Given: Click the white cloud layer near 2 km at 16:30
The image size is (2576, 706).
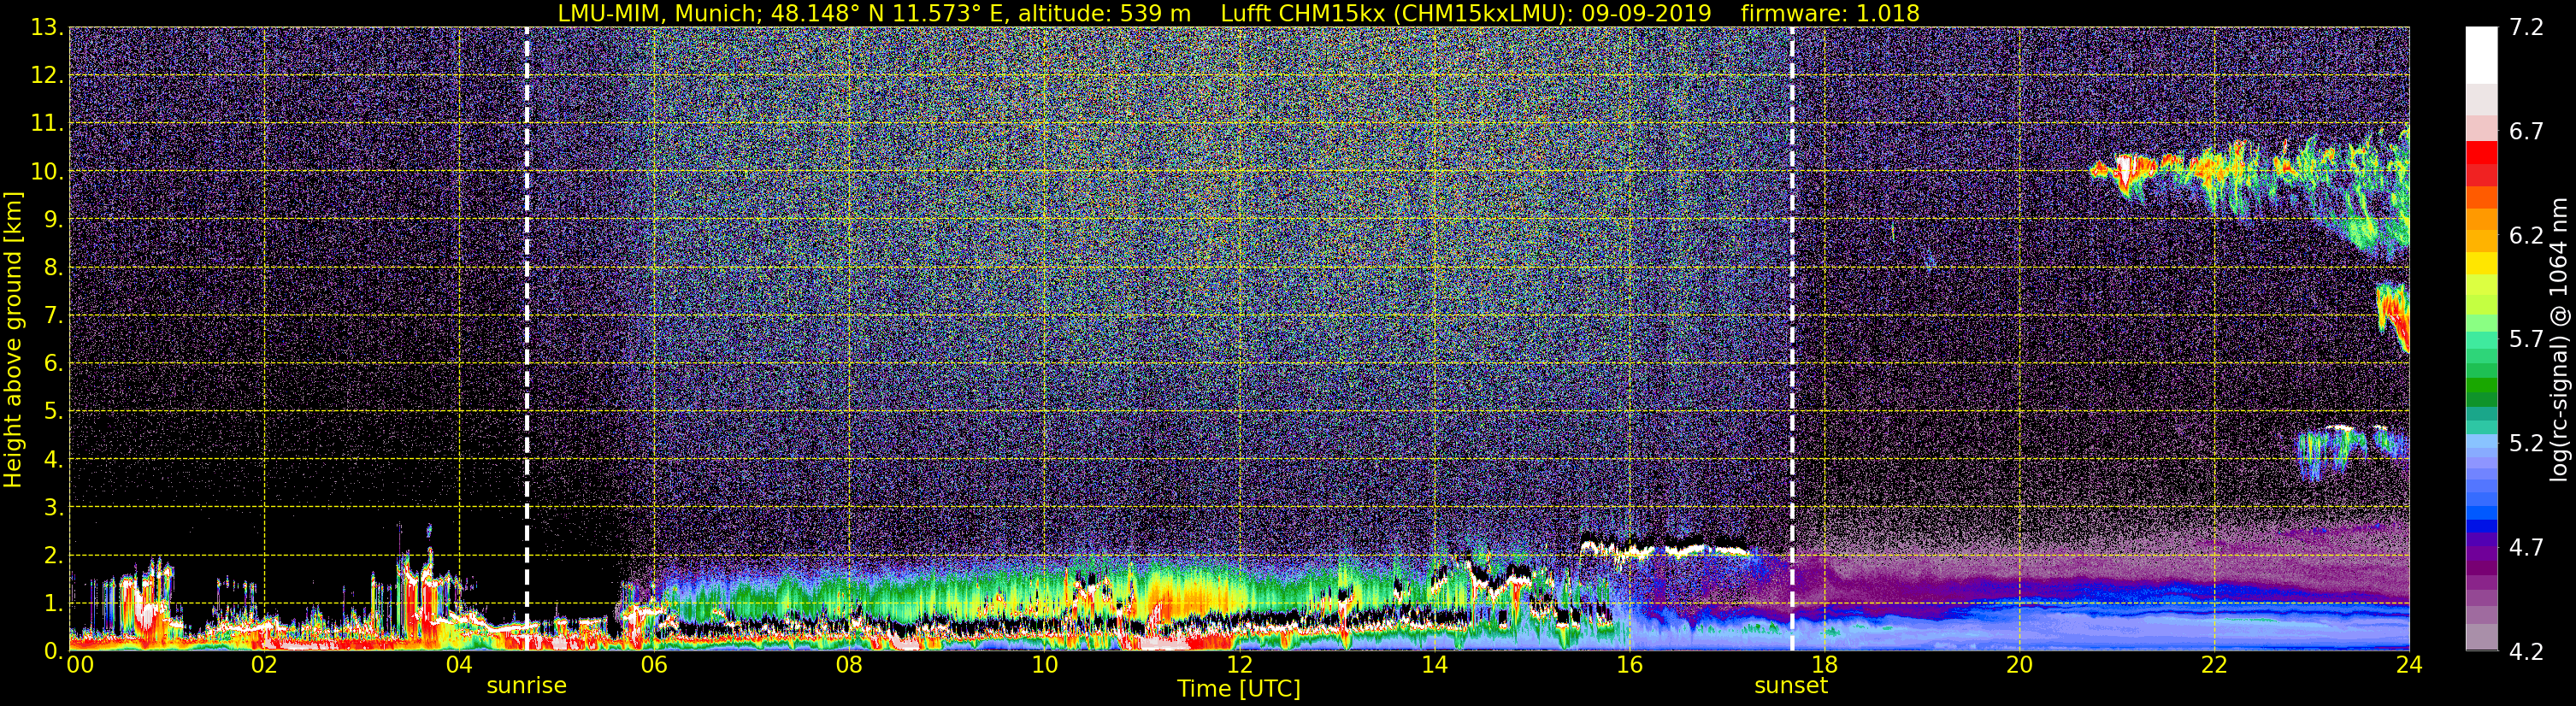Looking at the screenshot, I should pyautogui.click(x=1665, y=549).
